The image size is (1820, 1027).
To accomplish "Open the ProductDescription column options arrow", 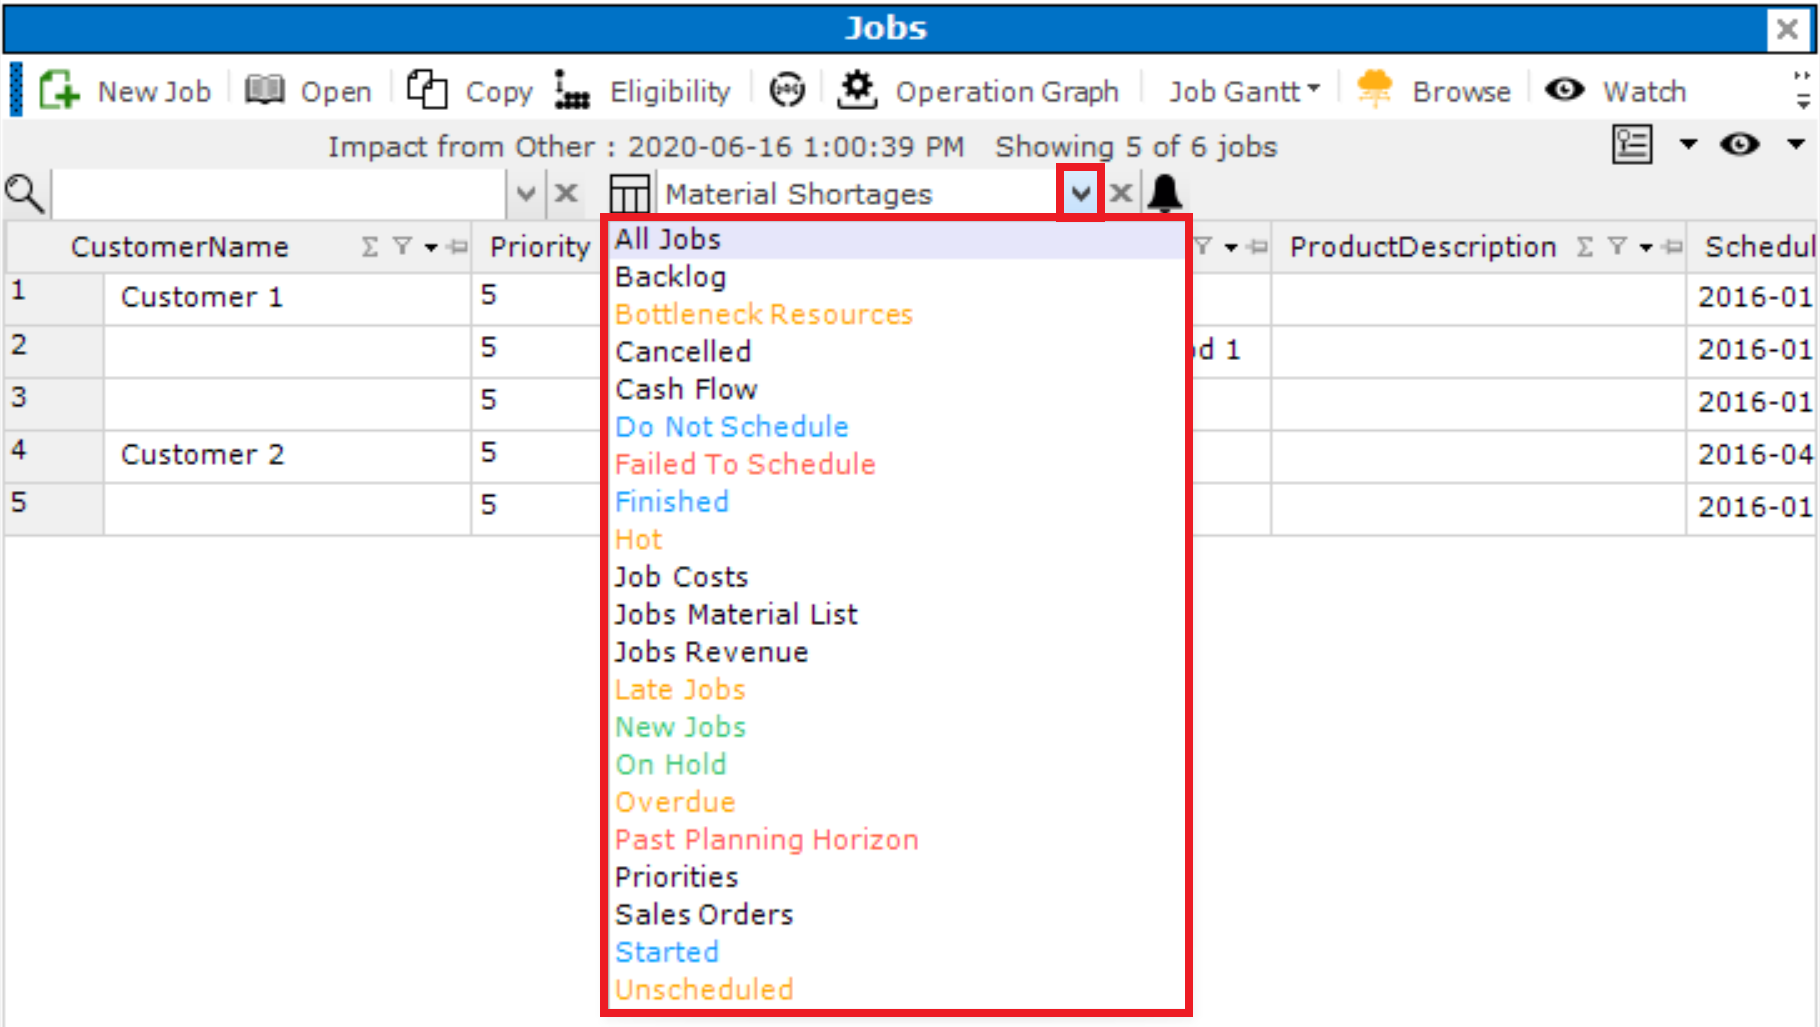I will [x=1646, y=247].
